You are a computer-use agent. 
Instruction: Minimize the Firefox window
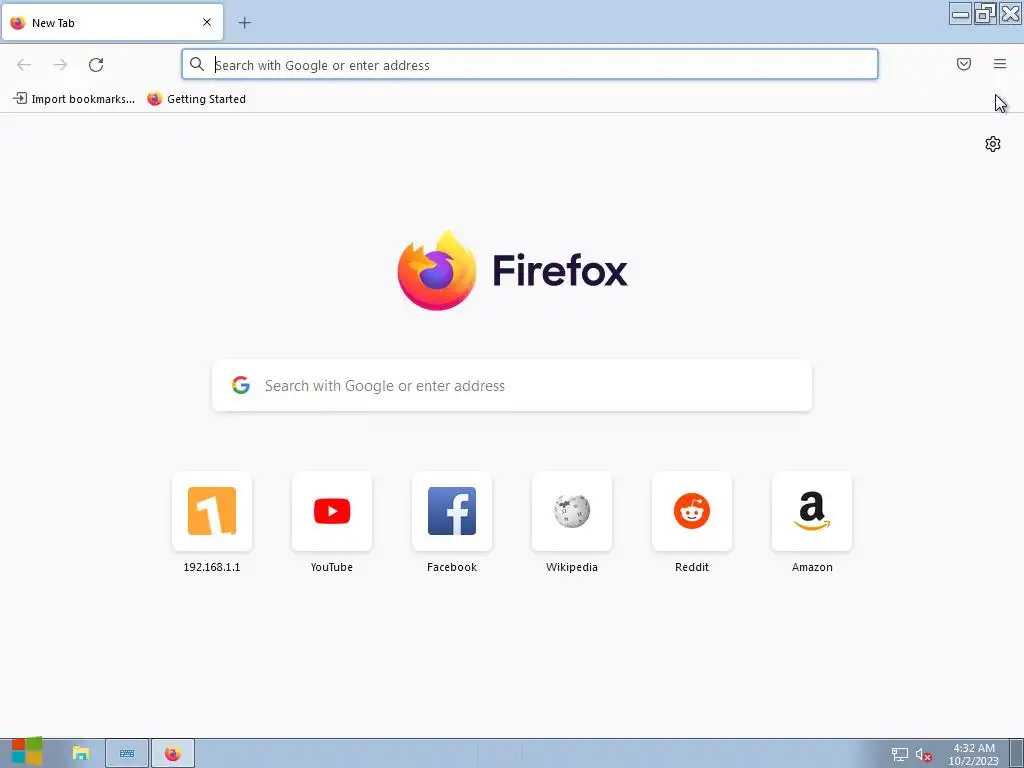pos(960,14)
